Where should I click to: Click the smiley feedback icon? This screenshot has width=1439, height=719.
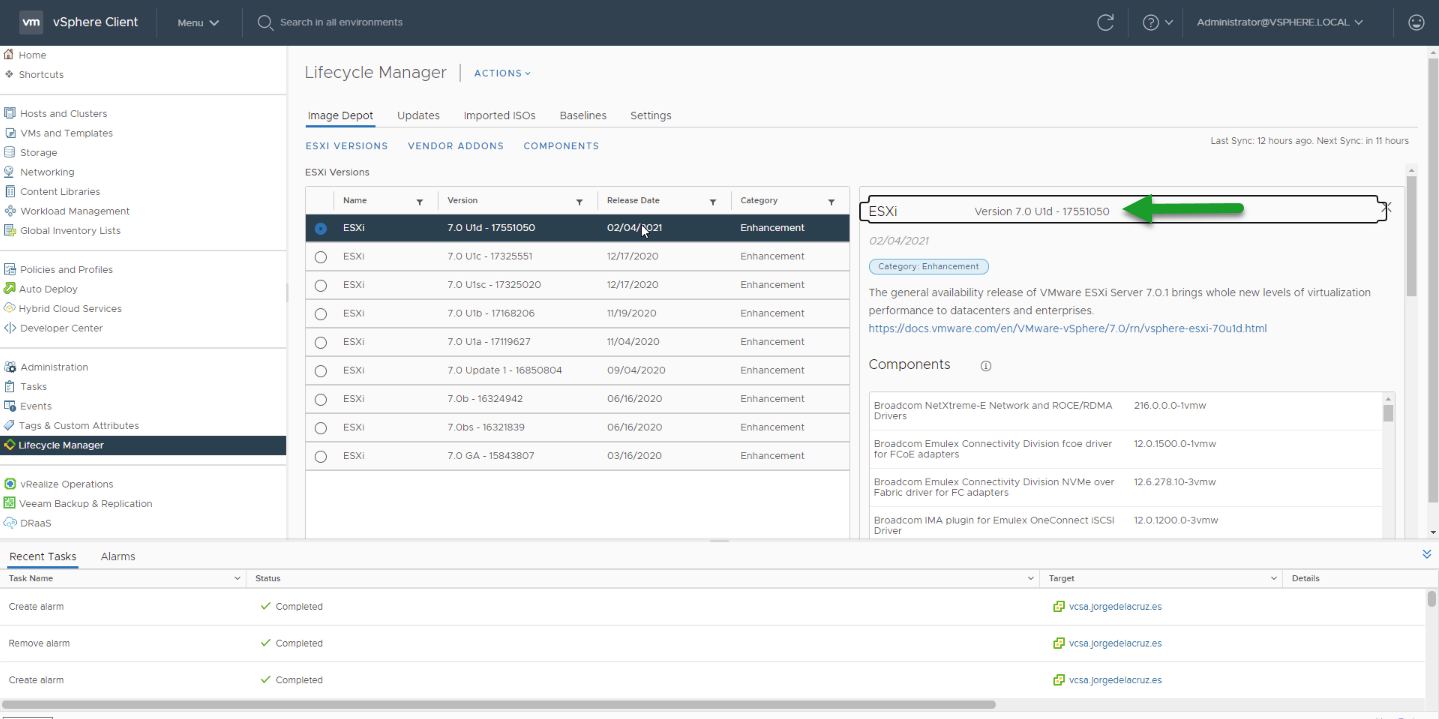1416,22
